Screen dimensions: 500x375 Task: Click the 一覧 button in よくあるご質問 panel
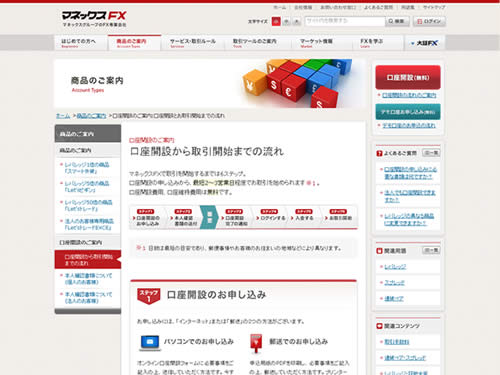point(431,153)
